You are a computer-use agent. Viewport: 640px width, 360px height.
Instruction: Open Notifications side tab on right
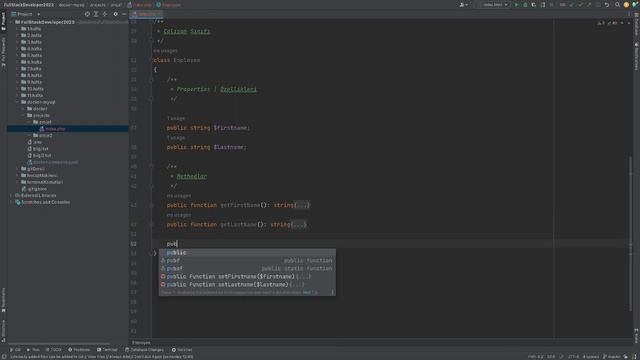tap(636, 56)
